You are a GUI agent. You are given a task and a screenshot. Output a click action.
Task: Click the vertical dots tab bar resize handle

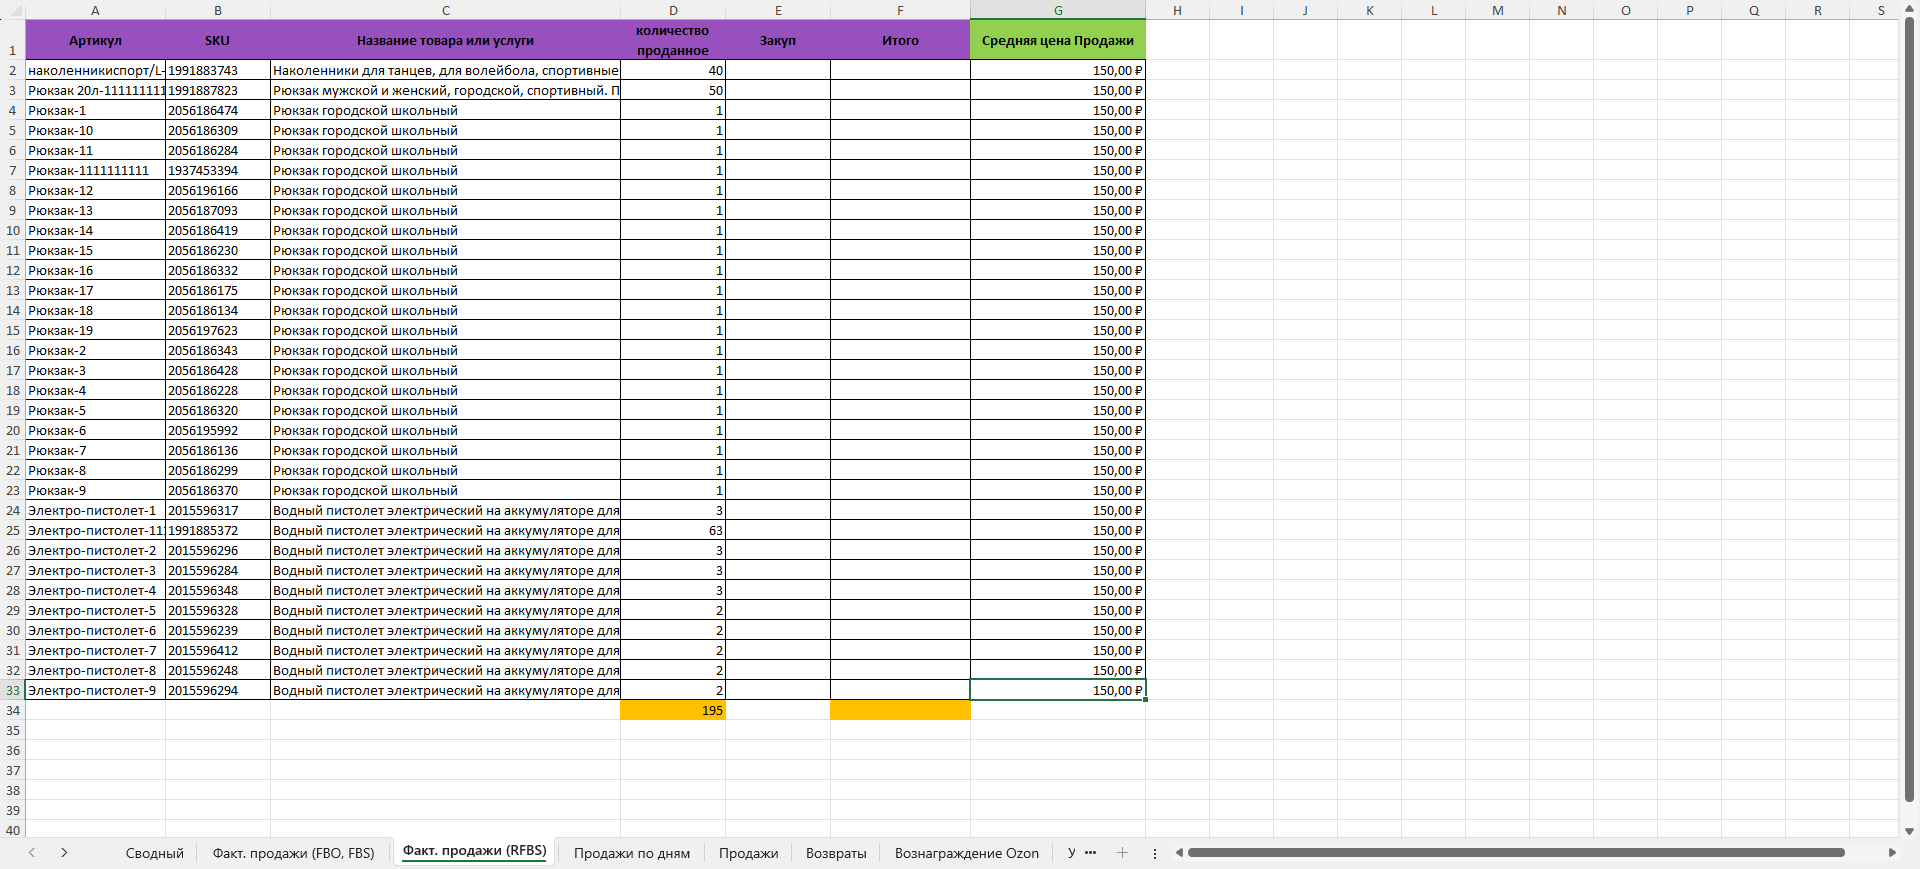[x=1155, y=853]
